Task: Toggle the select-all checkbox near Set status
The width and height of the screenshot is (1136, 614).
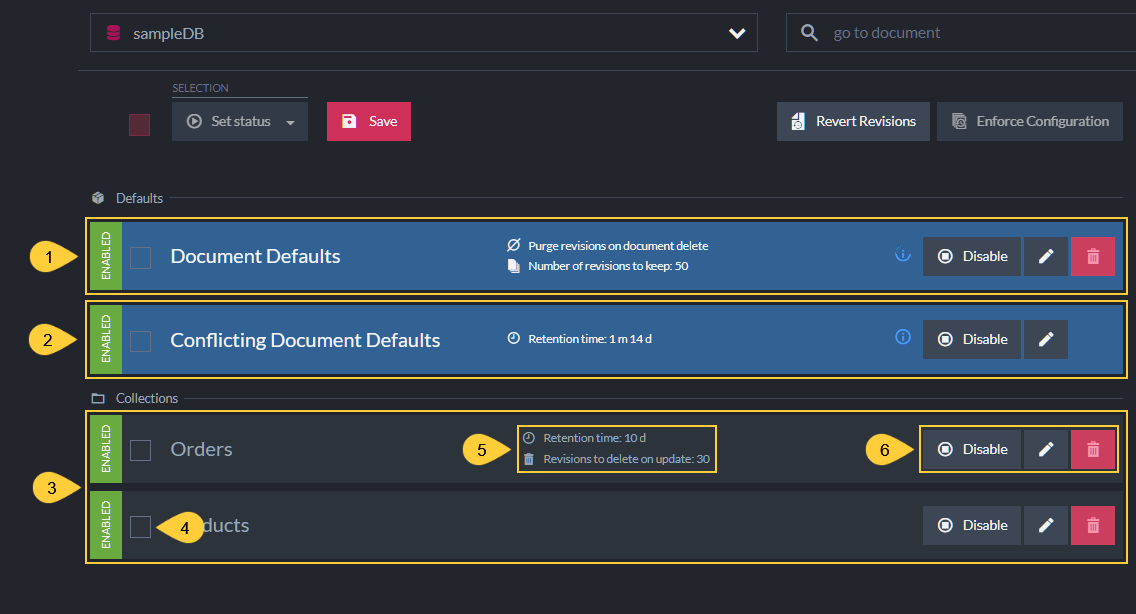Action: click(140, 125)
